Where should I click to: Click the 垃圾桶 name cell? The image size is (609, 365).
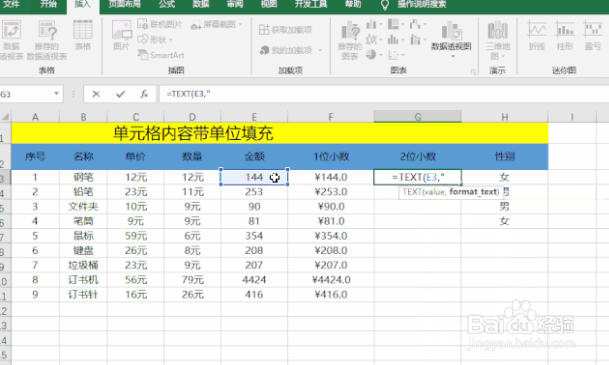(83, 265)
